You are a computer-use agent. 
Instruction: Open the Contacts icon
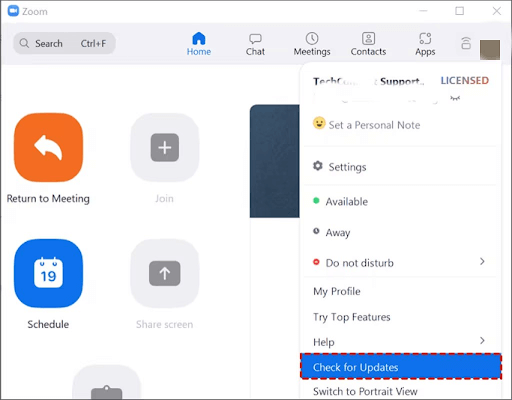coord(368,39)
